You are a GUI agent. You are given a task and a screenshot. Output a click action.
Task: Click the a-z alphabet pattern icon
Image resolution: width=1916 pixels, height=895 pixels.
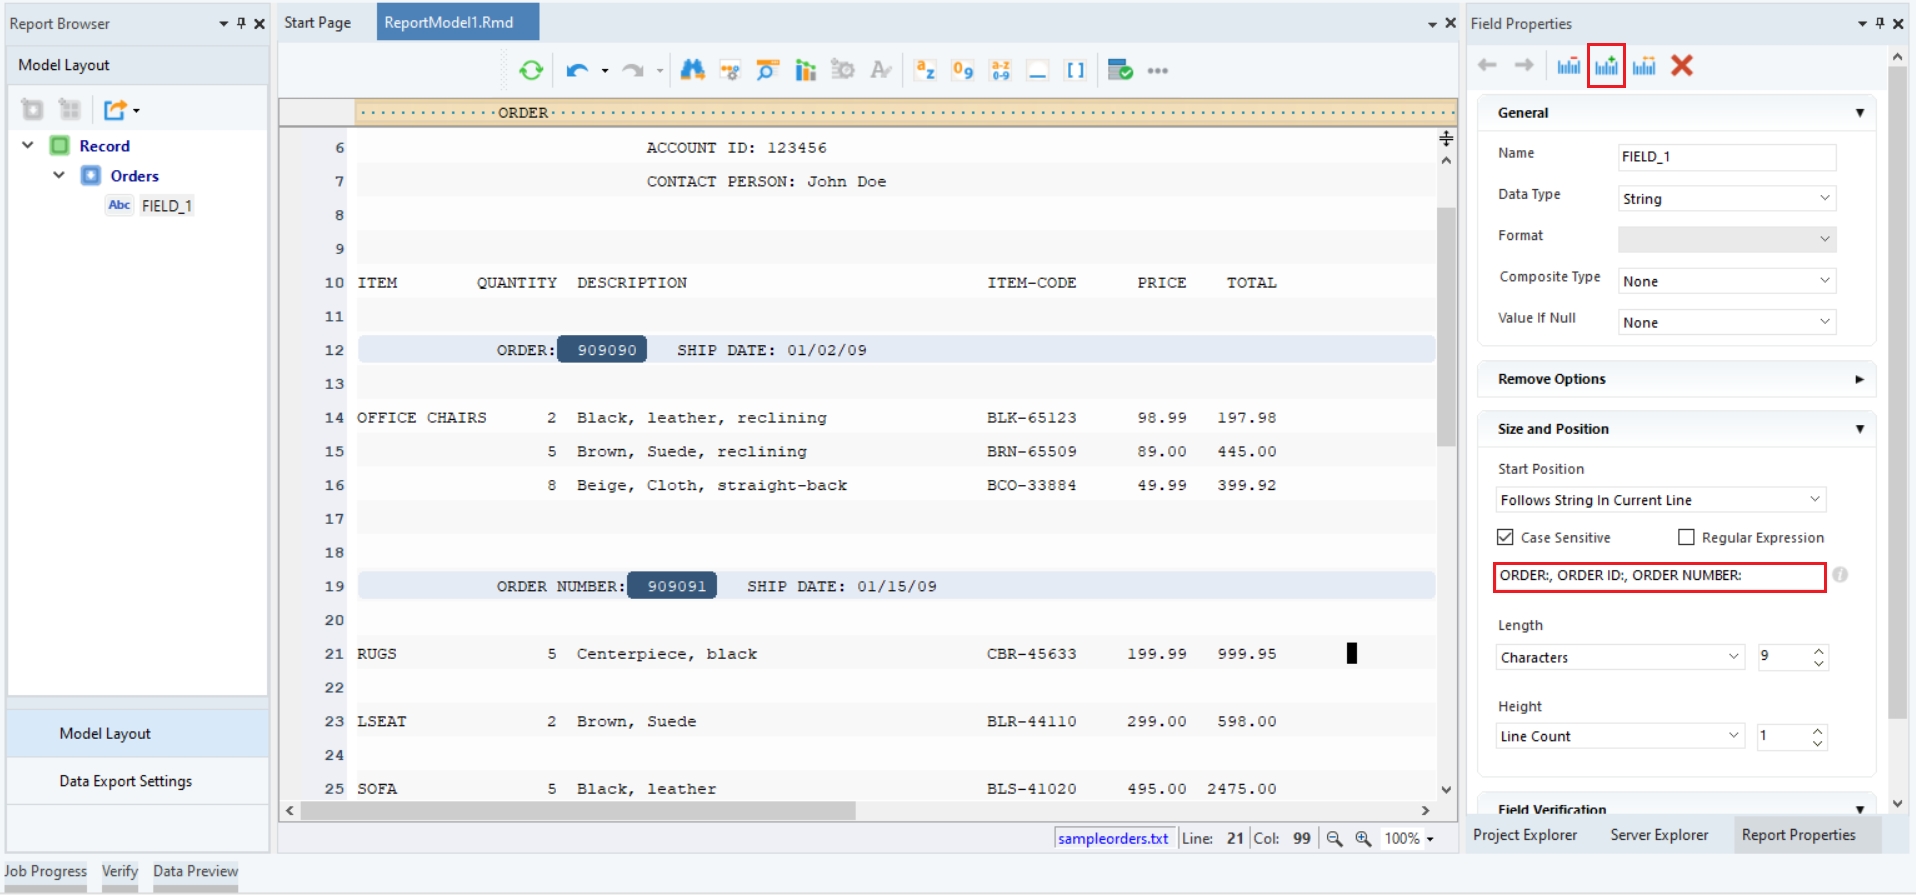click(925, 70)
